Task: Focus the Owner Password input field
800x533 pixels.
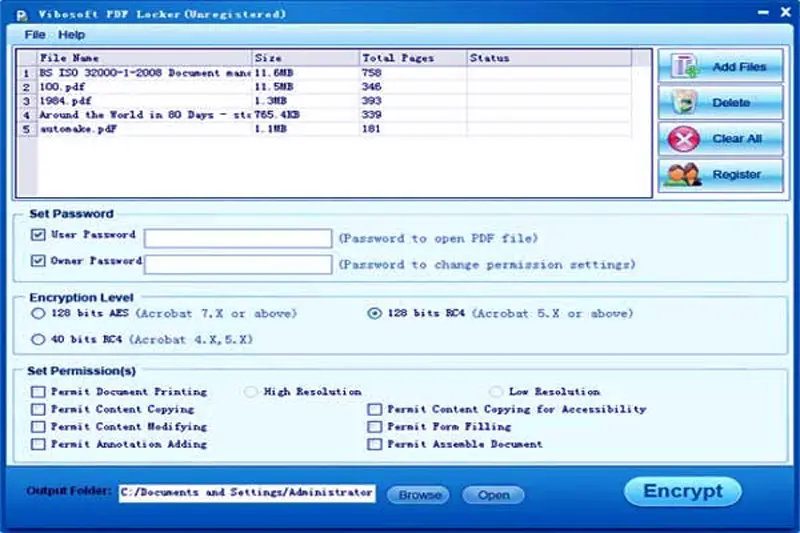Action: 238,264
